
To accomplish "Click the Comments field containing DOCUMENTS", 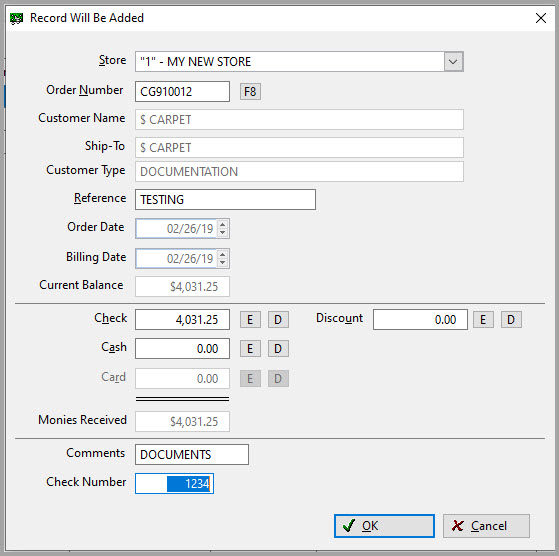I will 192,454.
